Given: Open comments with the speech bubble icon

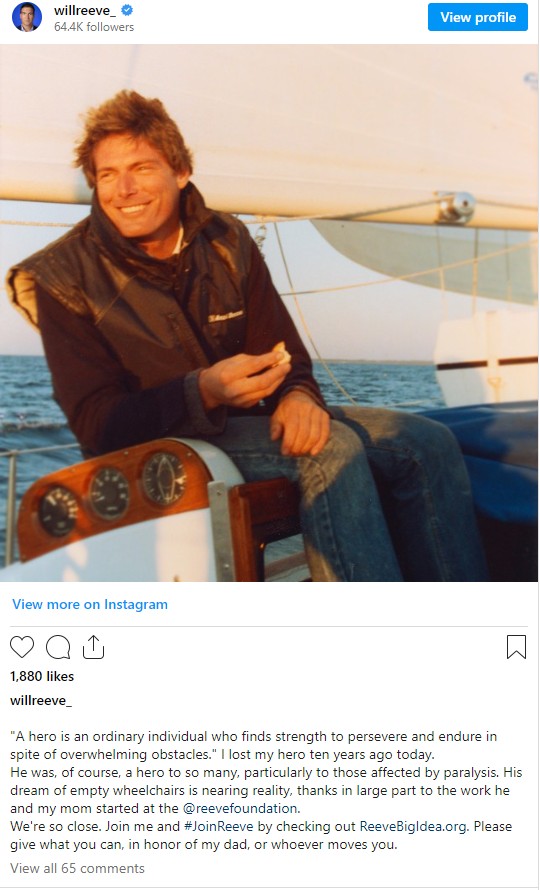Looking at the screenshot, I should tap(58, 647).
